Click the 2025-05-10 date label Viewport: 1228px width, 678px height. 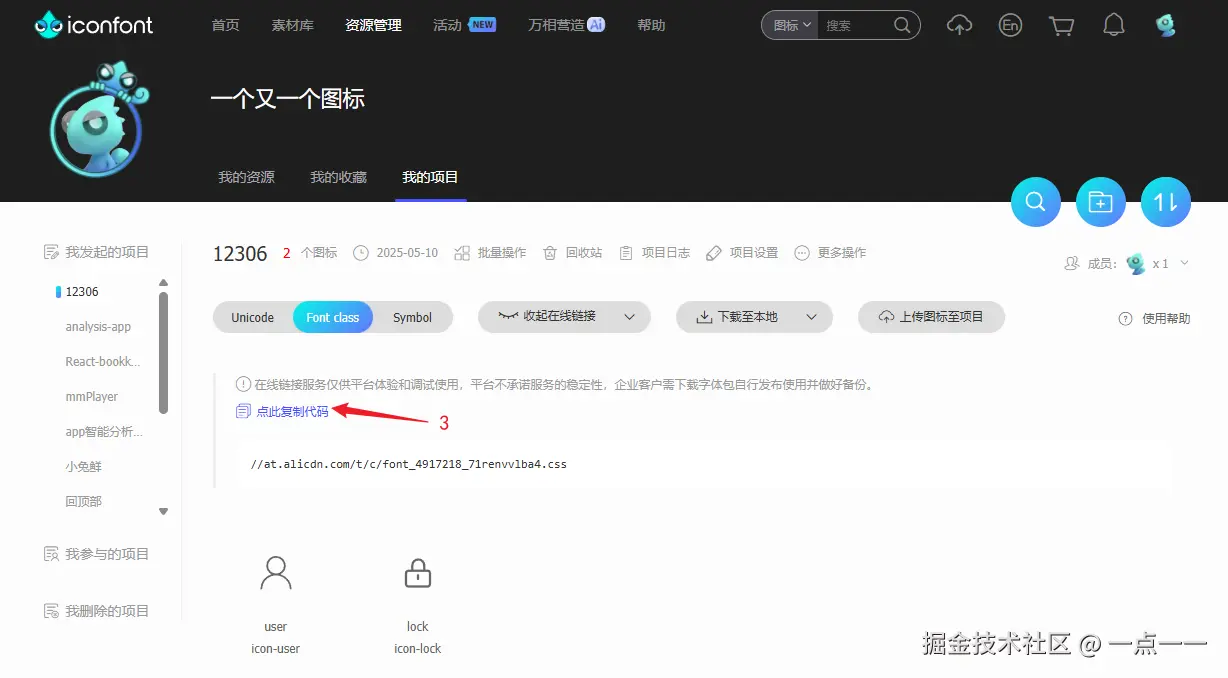407,253
